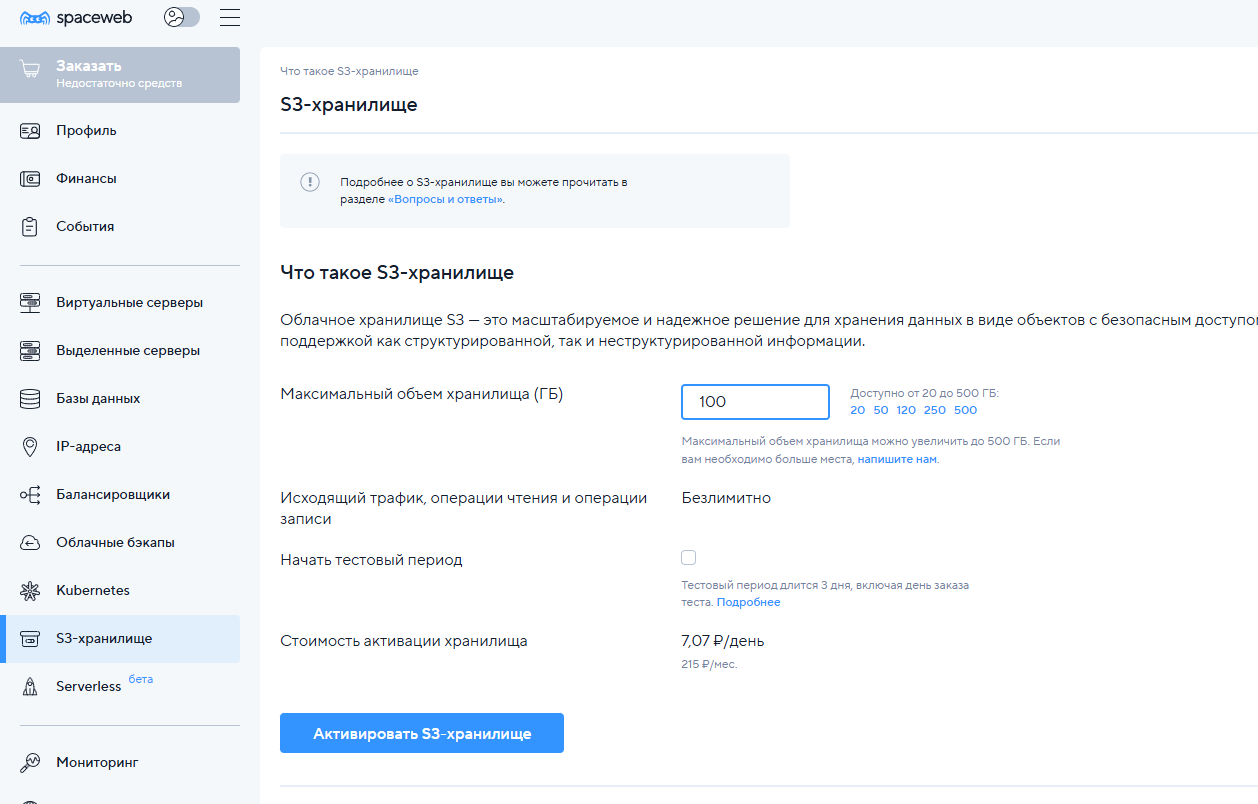This screenshot has height=804, width=1258.
Task: Click the напишите нам link
Action: tap(897, 460)
